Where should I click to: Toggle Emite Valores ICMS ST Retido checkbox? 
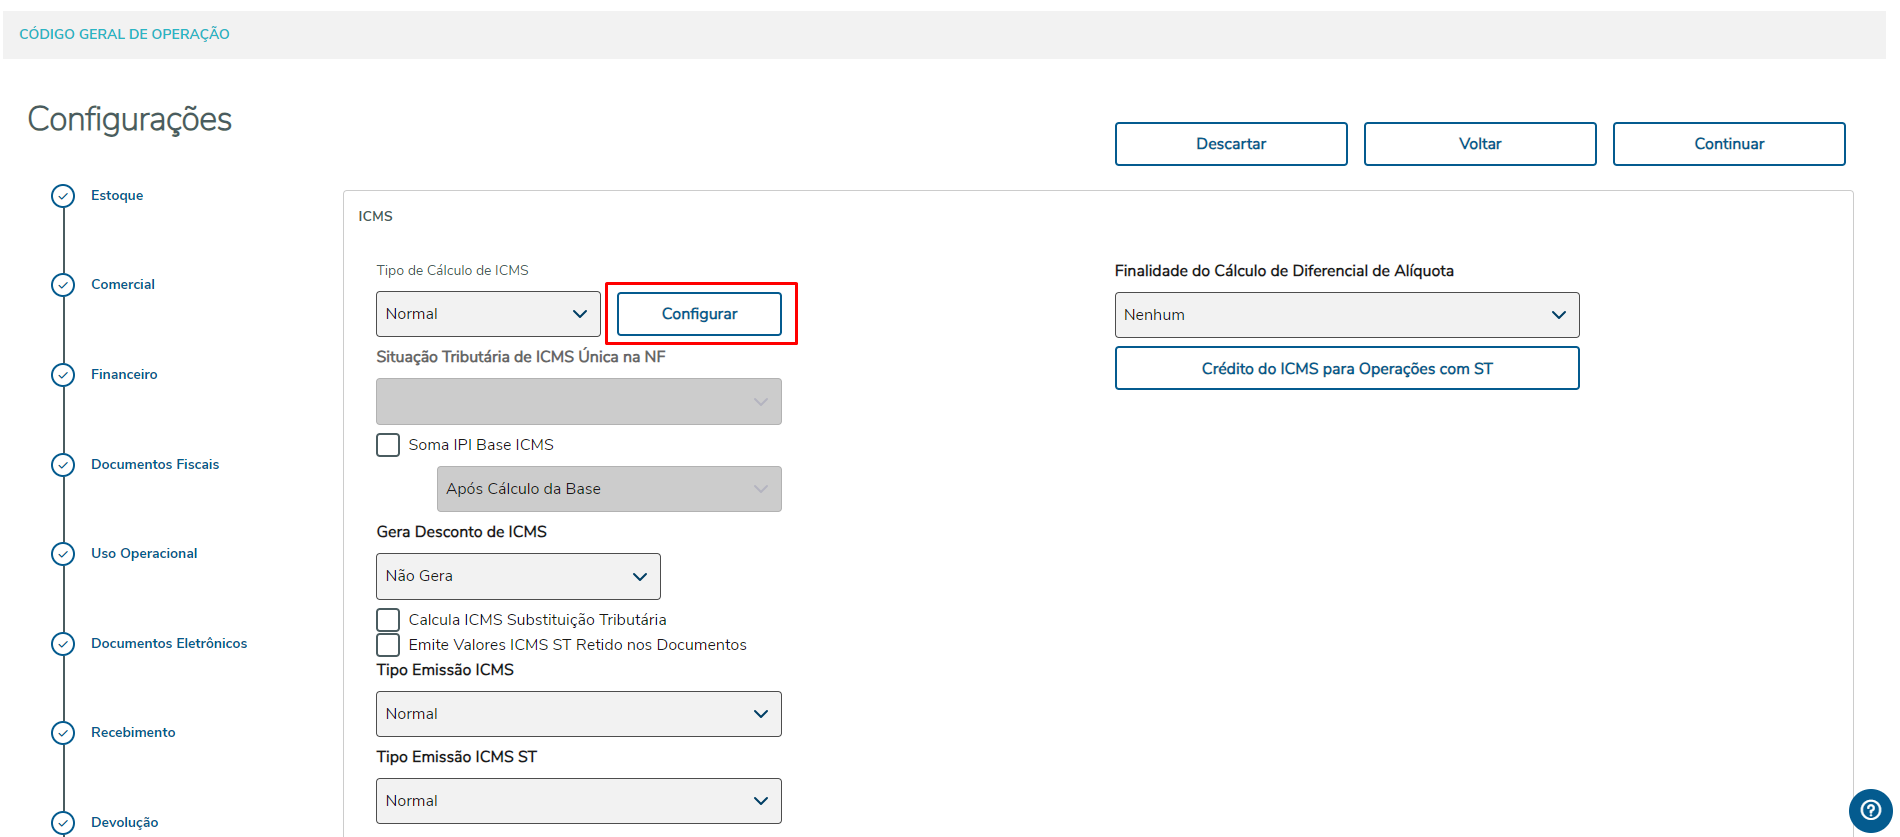(388, 645)
